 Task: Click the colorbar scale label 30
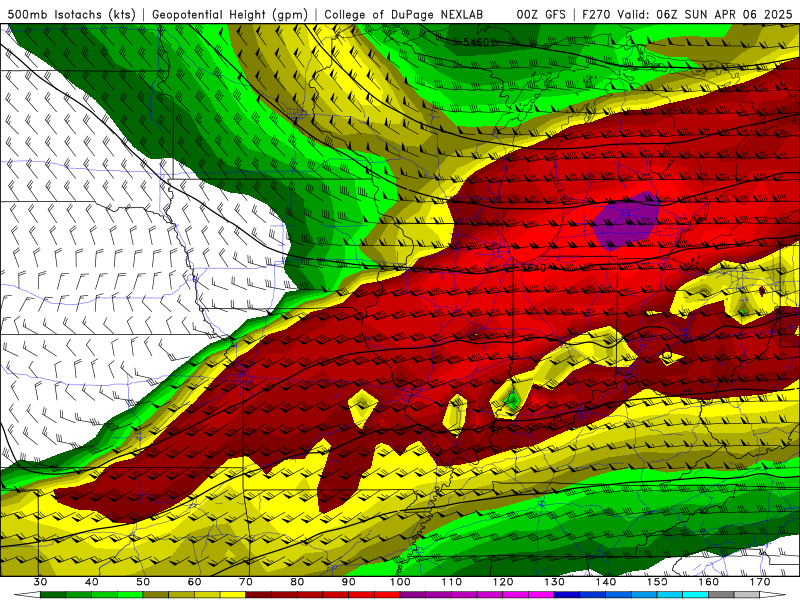tap(40, 582)
